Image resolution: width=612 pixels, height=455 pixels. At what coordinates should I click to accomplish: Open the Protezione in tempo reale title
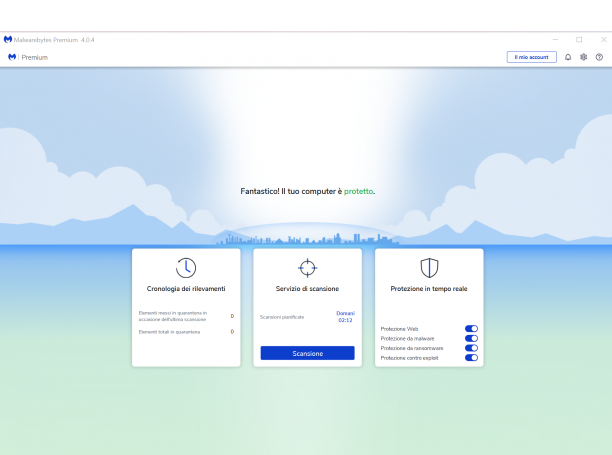[x=429, y=289]
